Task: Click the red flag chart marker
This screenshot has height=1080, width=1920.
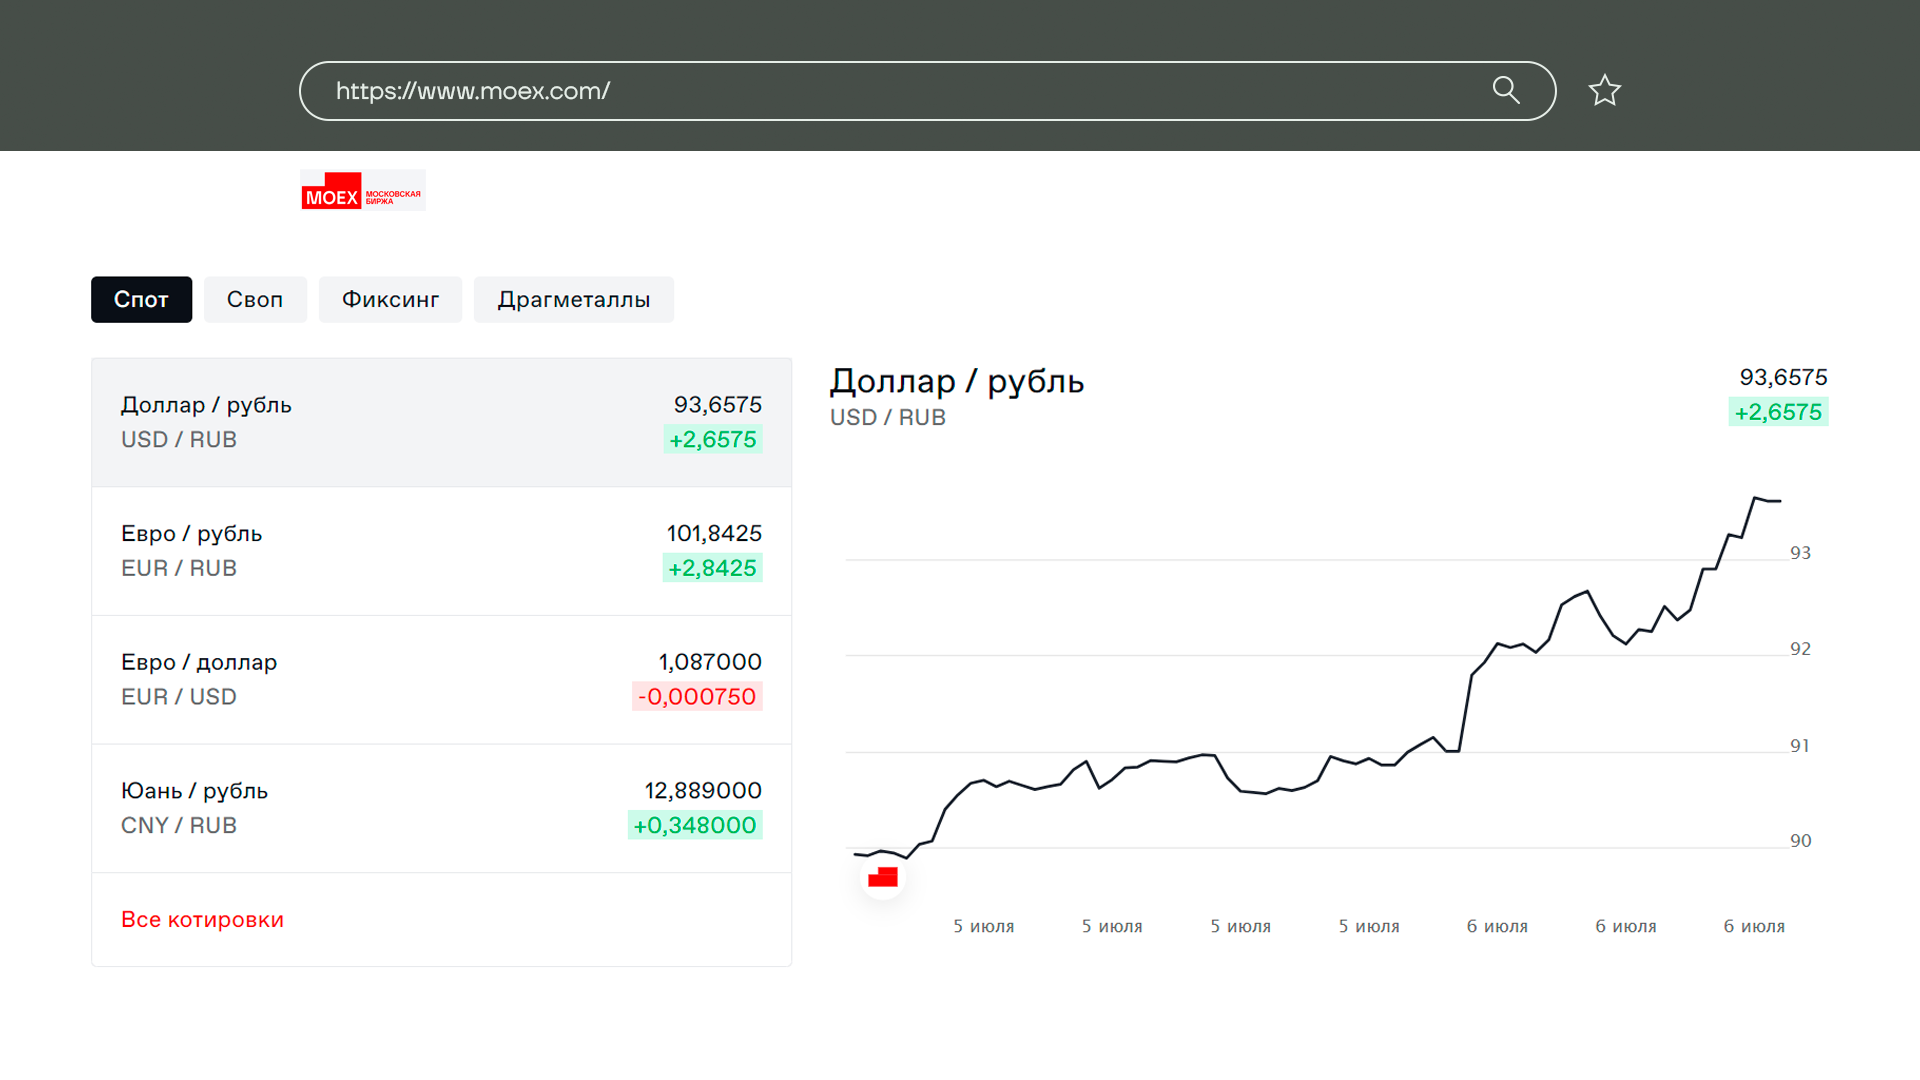Action: [883, 878]
